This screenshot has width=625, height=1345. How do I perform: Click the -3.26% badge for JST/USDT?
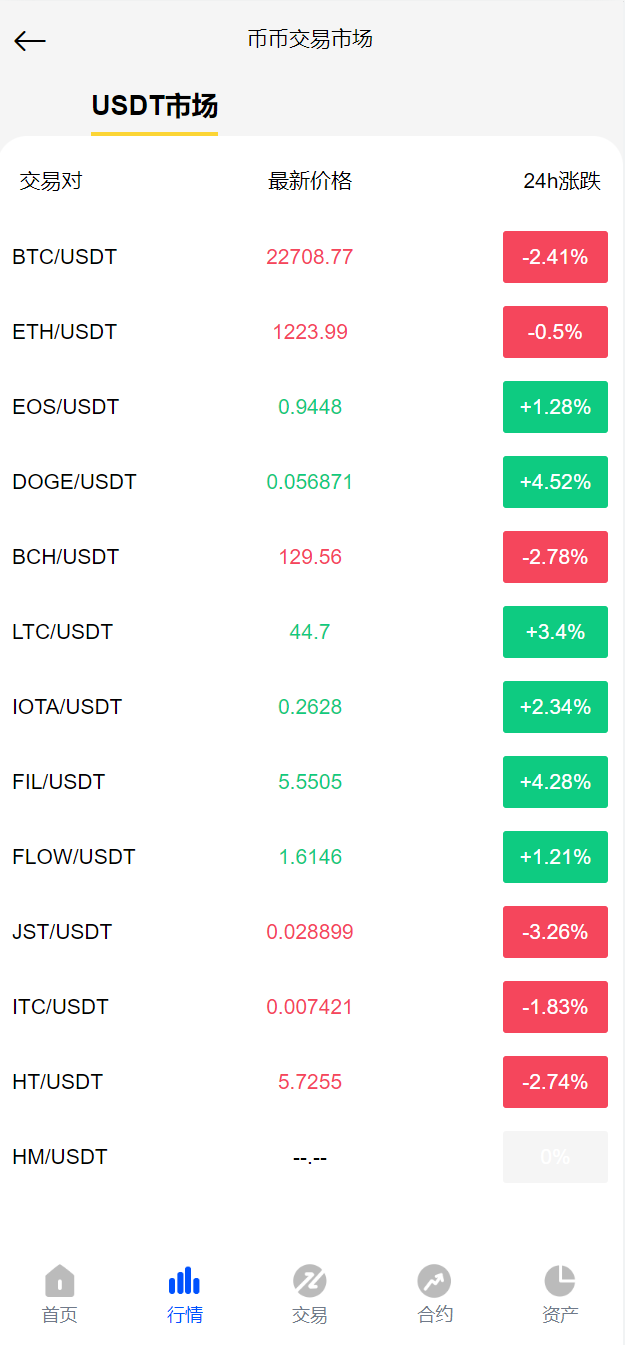click(x=555, y=932)
